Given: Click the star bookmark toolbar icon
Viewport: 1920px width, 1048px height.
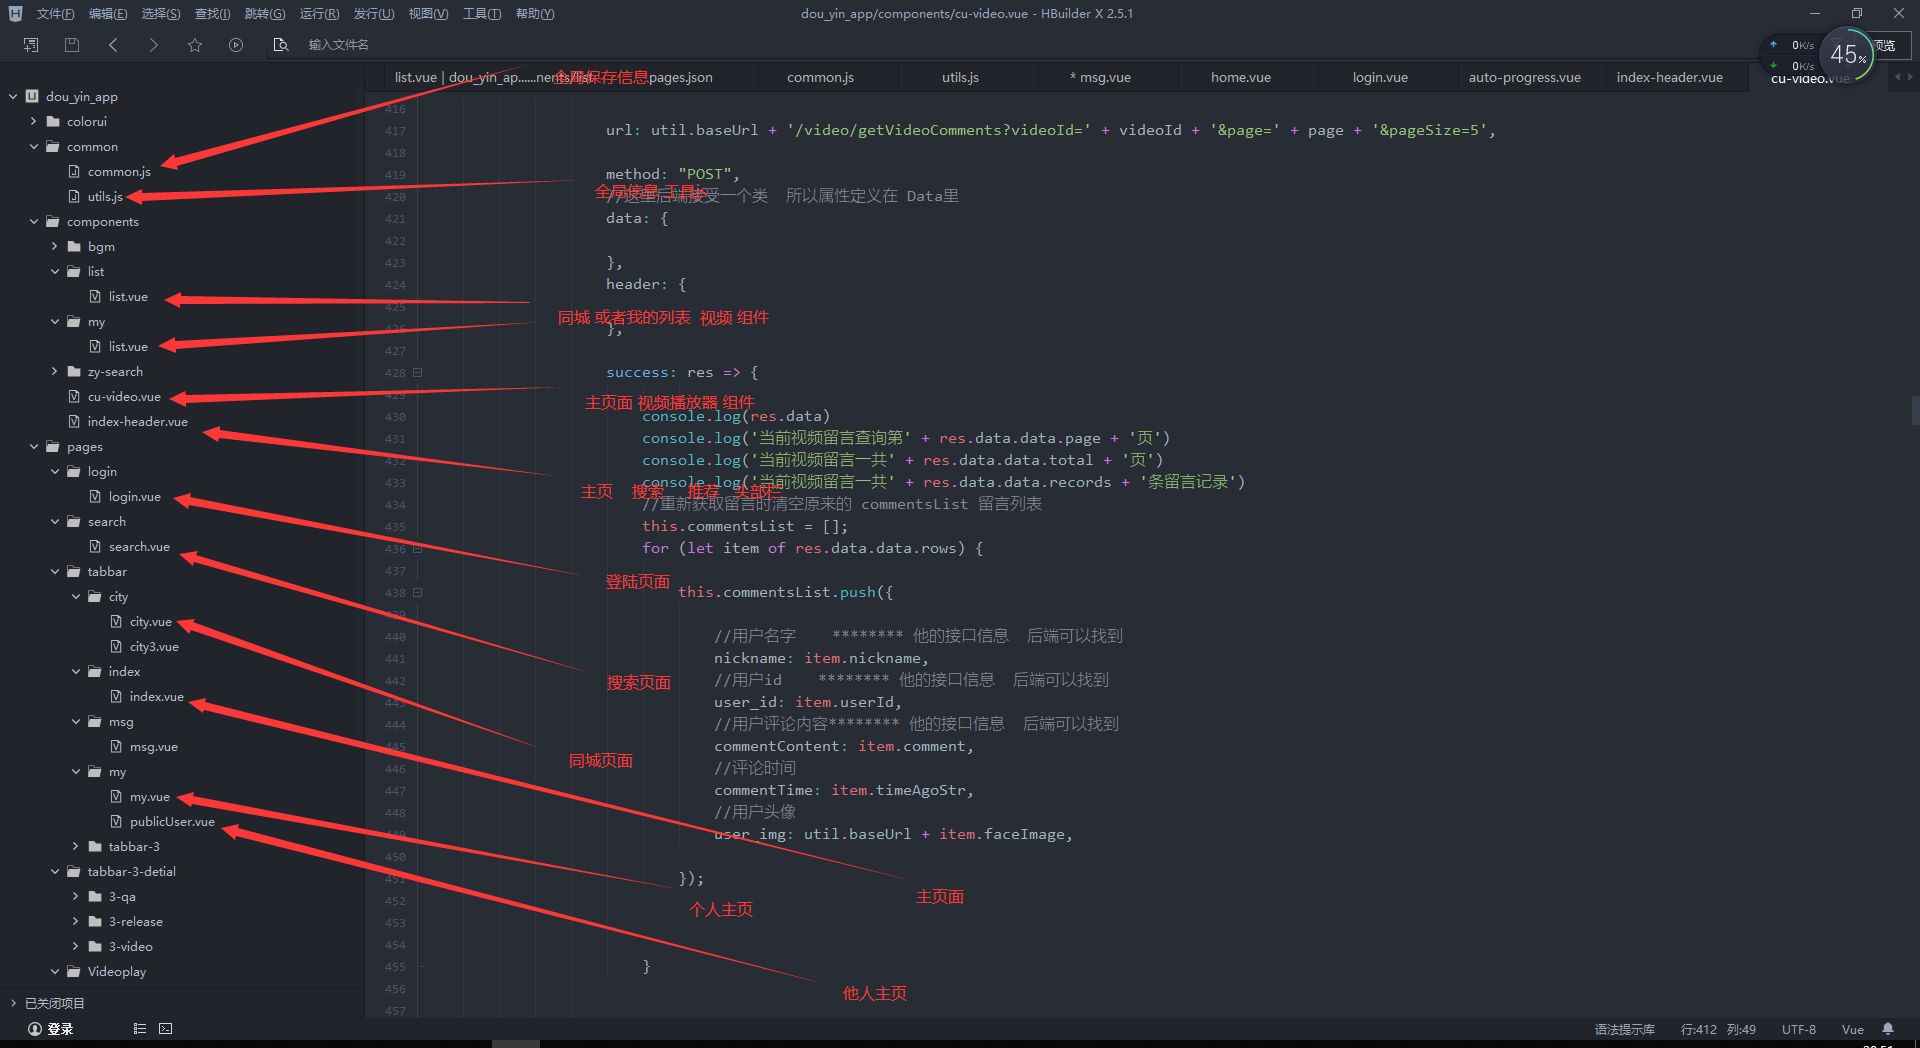Looking at the screenshot, I should 195,45.
